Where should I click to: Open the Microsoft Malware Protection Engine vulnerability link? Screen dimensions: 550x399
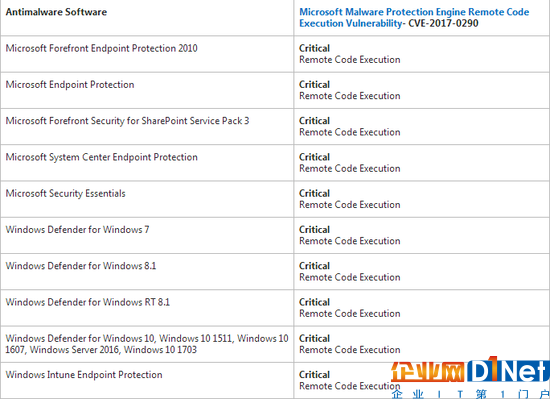pos(414,18)
